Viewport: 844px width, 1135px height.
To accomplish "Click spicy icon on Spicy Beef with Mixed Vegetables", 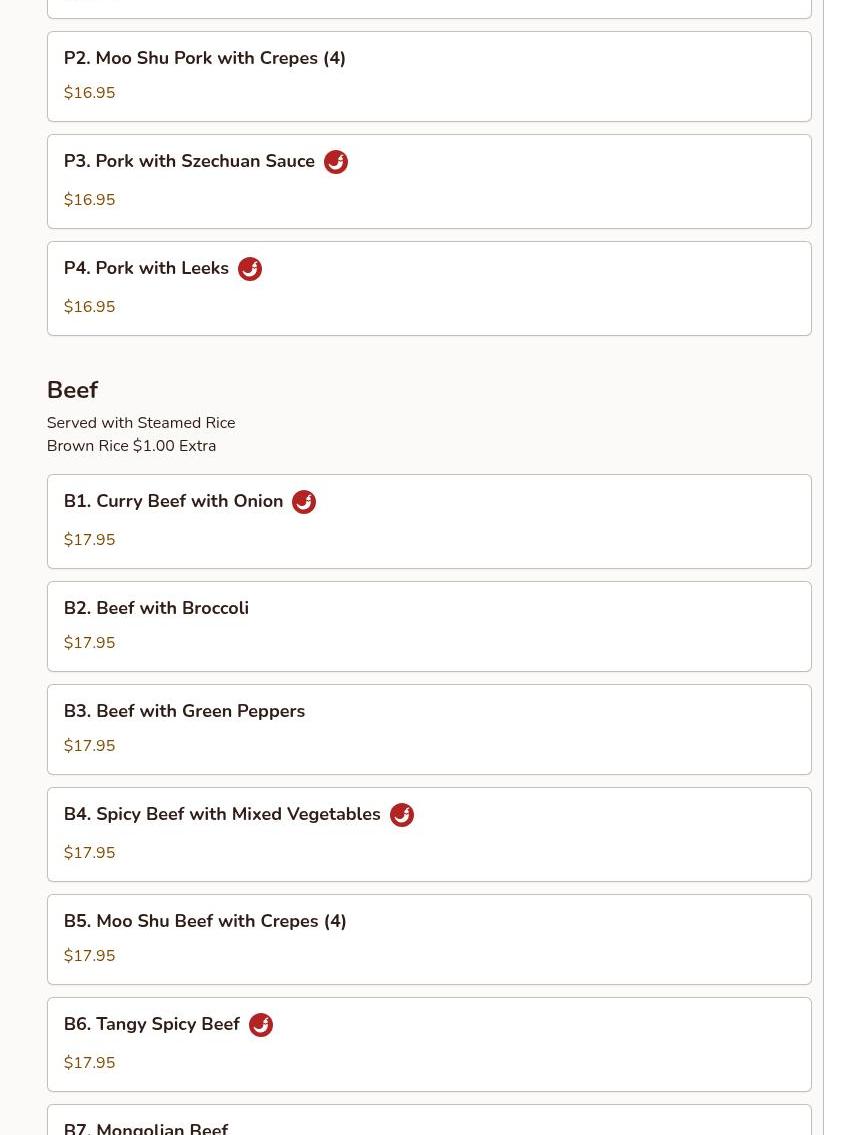I will click(x=402, y=815).
